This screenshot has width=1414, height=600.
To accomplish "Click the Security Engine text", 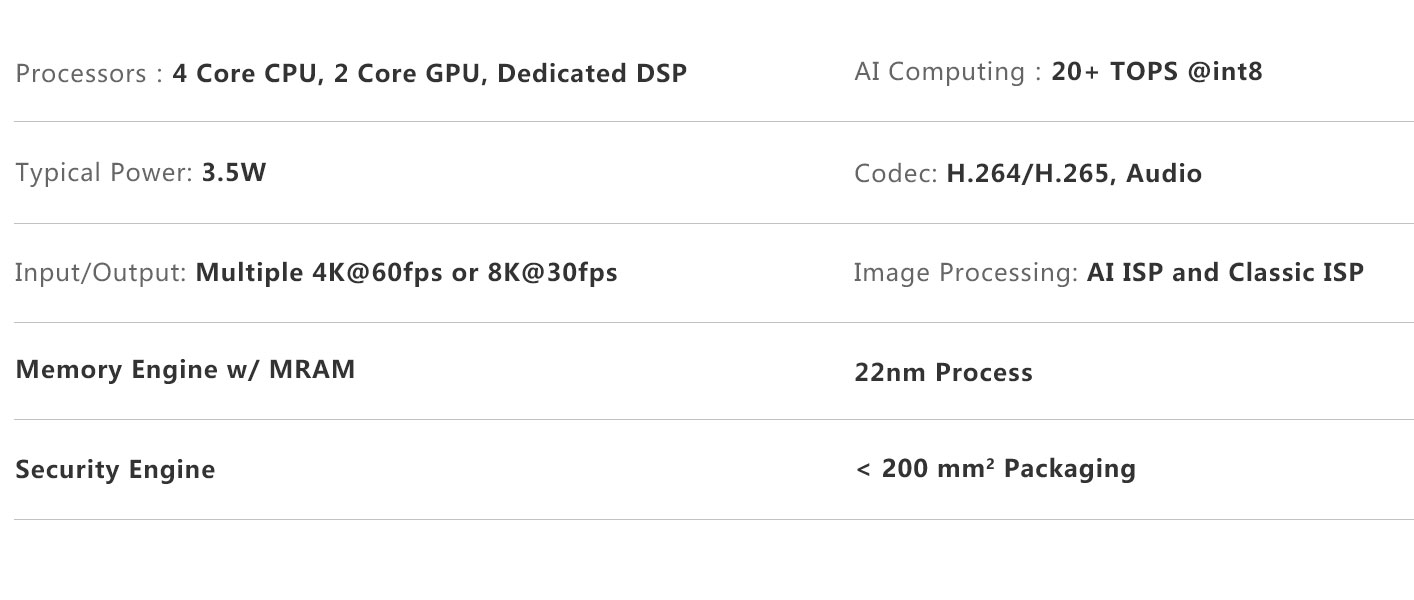I will click(115, 470).
